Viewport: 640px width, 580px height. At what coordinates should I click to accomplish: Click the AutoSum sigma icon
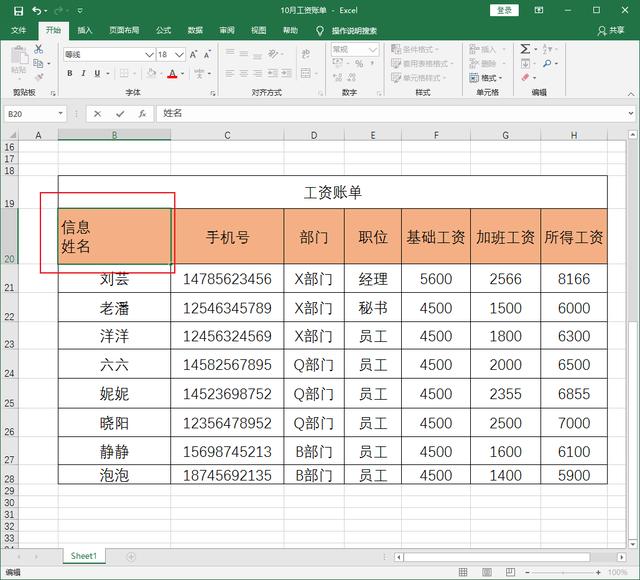(x=525, y=49)
